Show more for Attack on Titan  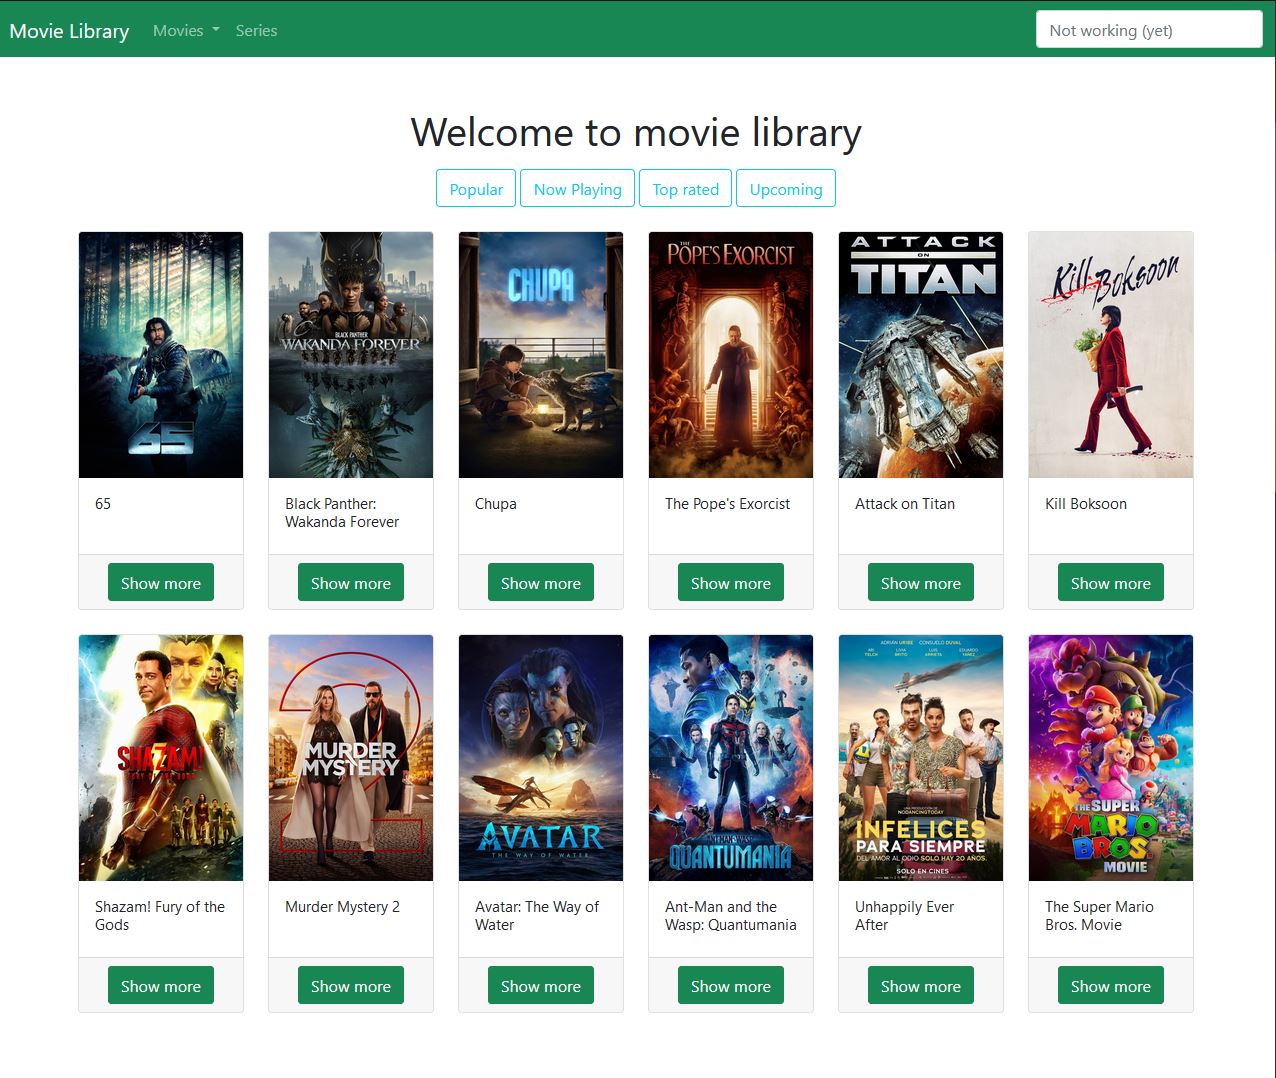[x=921, y=583]
